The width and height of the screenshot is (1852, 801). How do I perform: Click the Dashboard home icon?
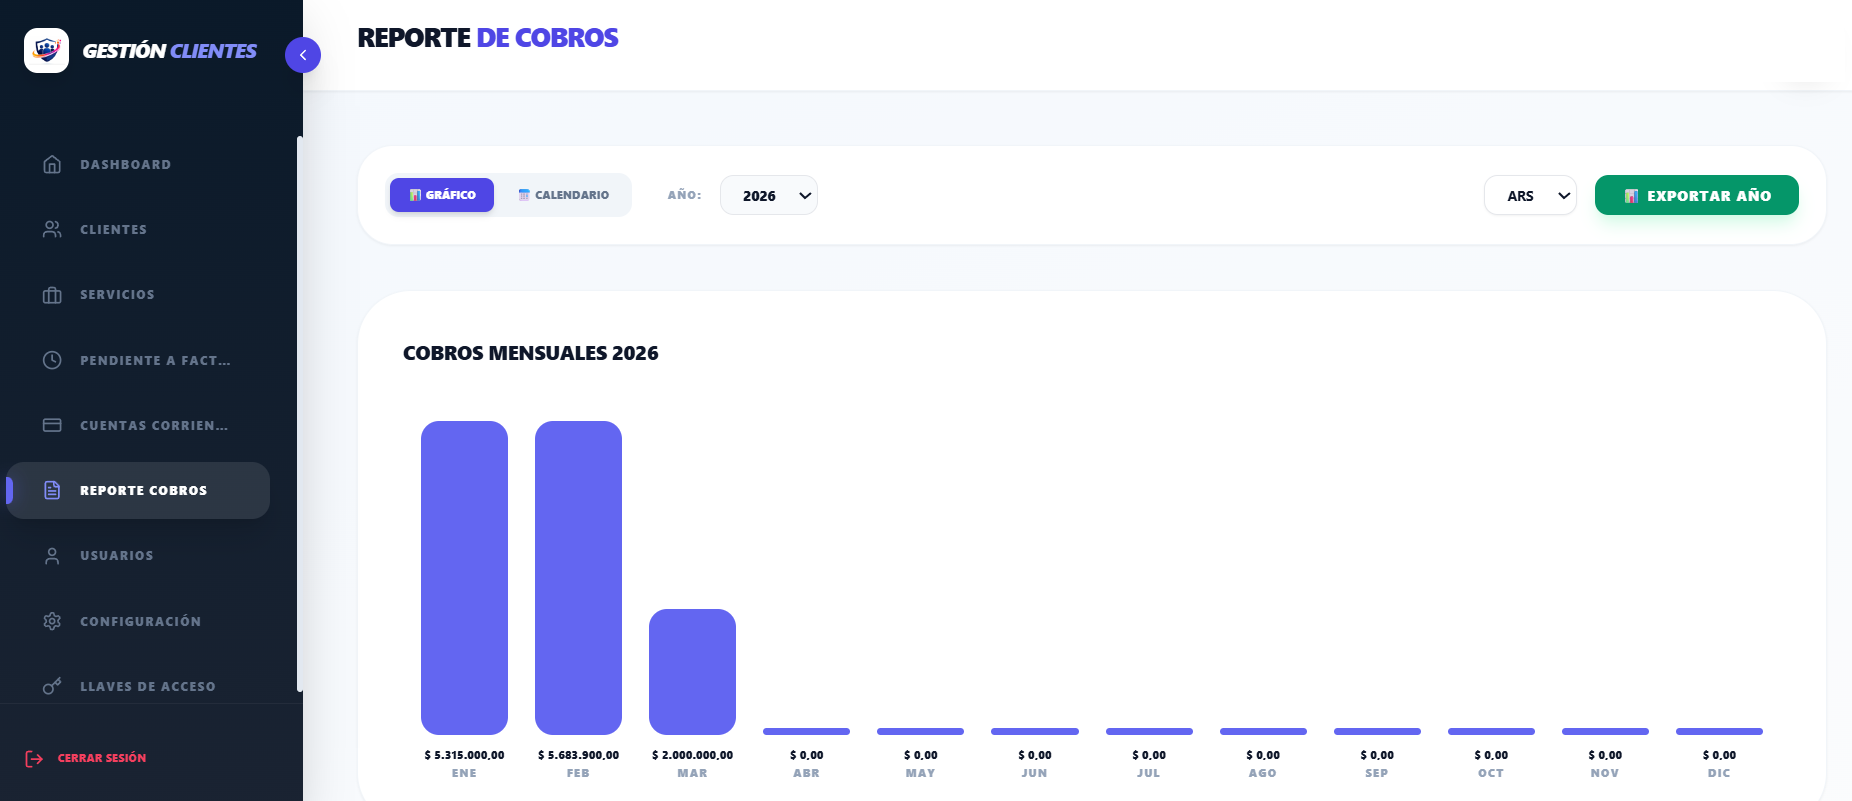[x=52, y=164]
